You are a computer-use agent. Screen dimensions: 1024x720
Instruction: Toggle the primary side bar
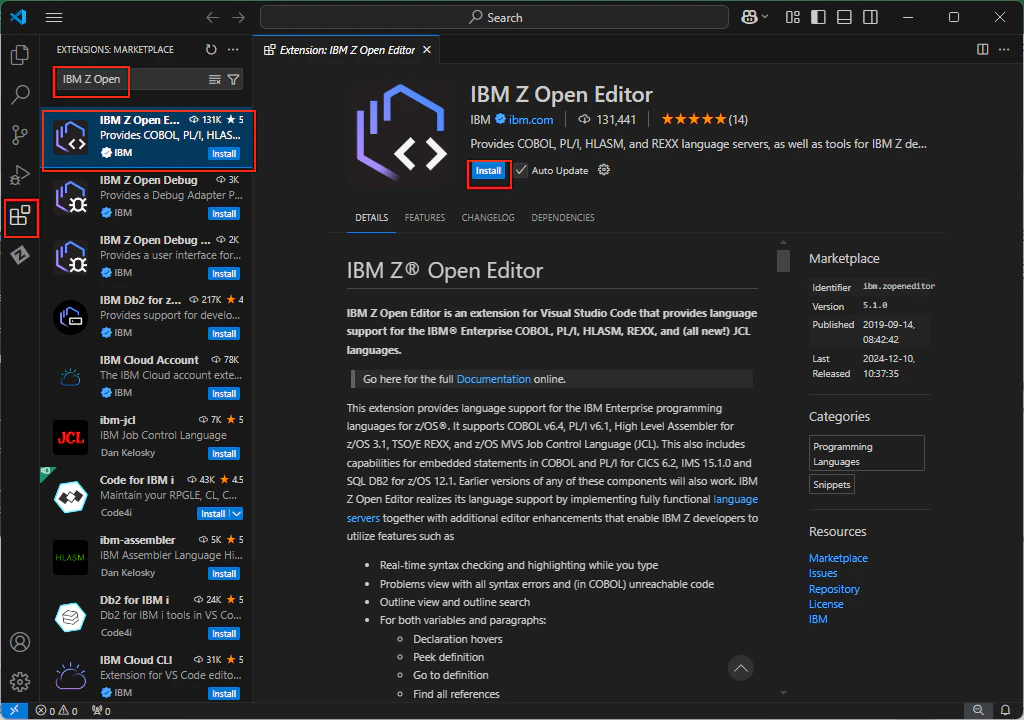pos(818,18)
